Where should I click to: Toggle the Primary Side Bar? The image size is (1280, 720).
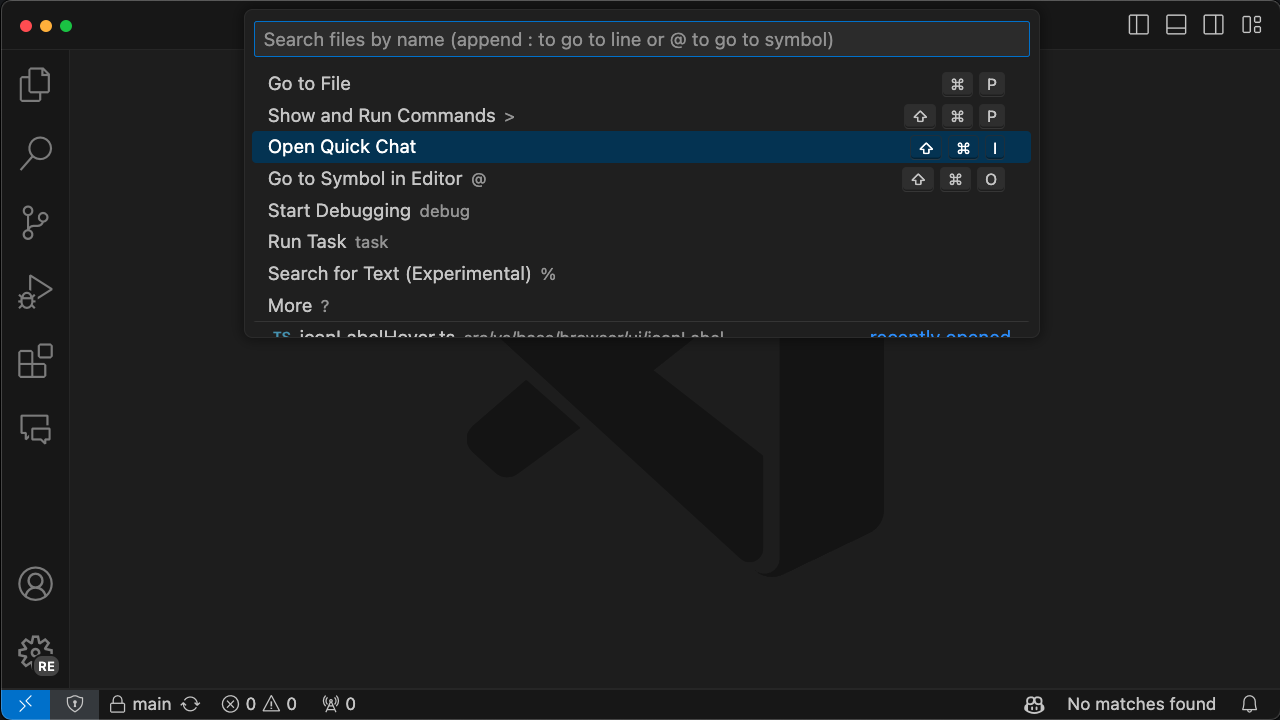tap(1138, 25)
